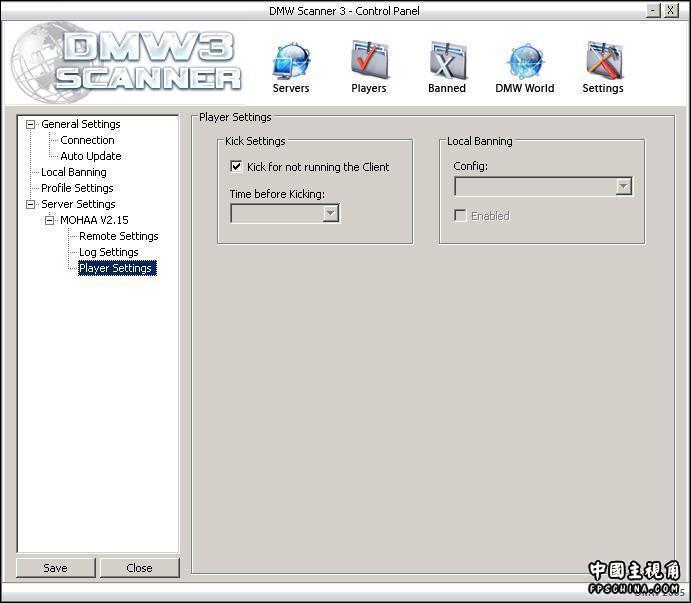
Task: Select Local Banning in the settings tree
Action: [74, 172]
